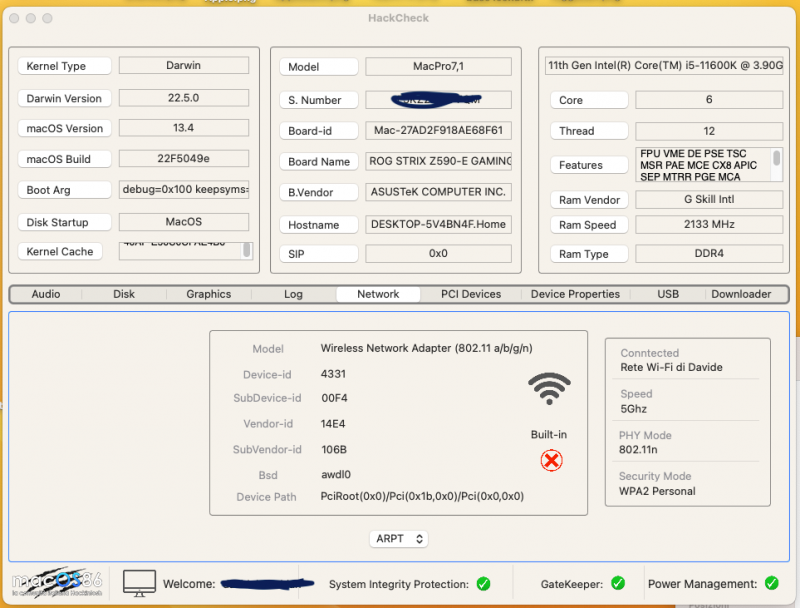
Task: Click the Board-id label button
Action: pyautogui.click(x=319, y=131)
